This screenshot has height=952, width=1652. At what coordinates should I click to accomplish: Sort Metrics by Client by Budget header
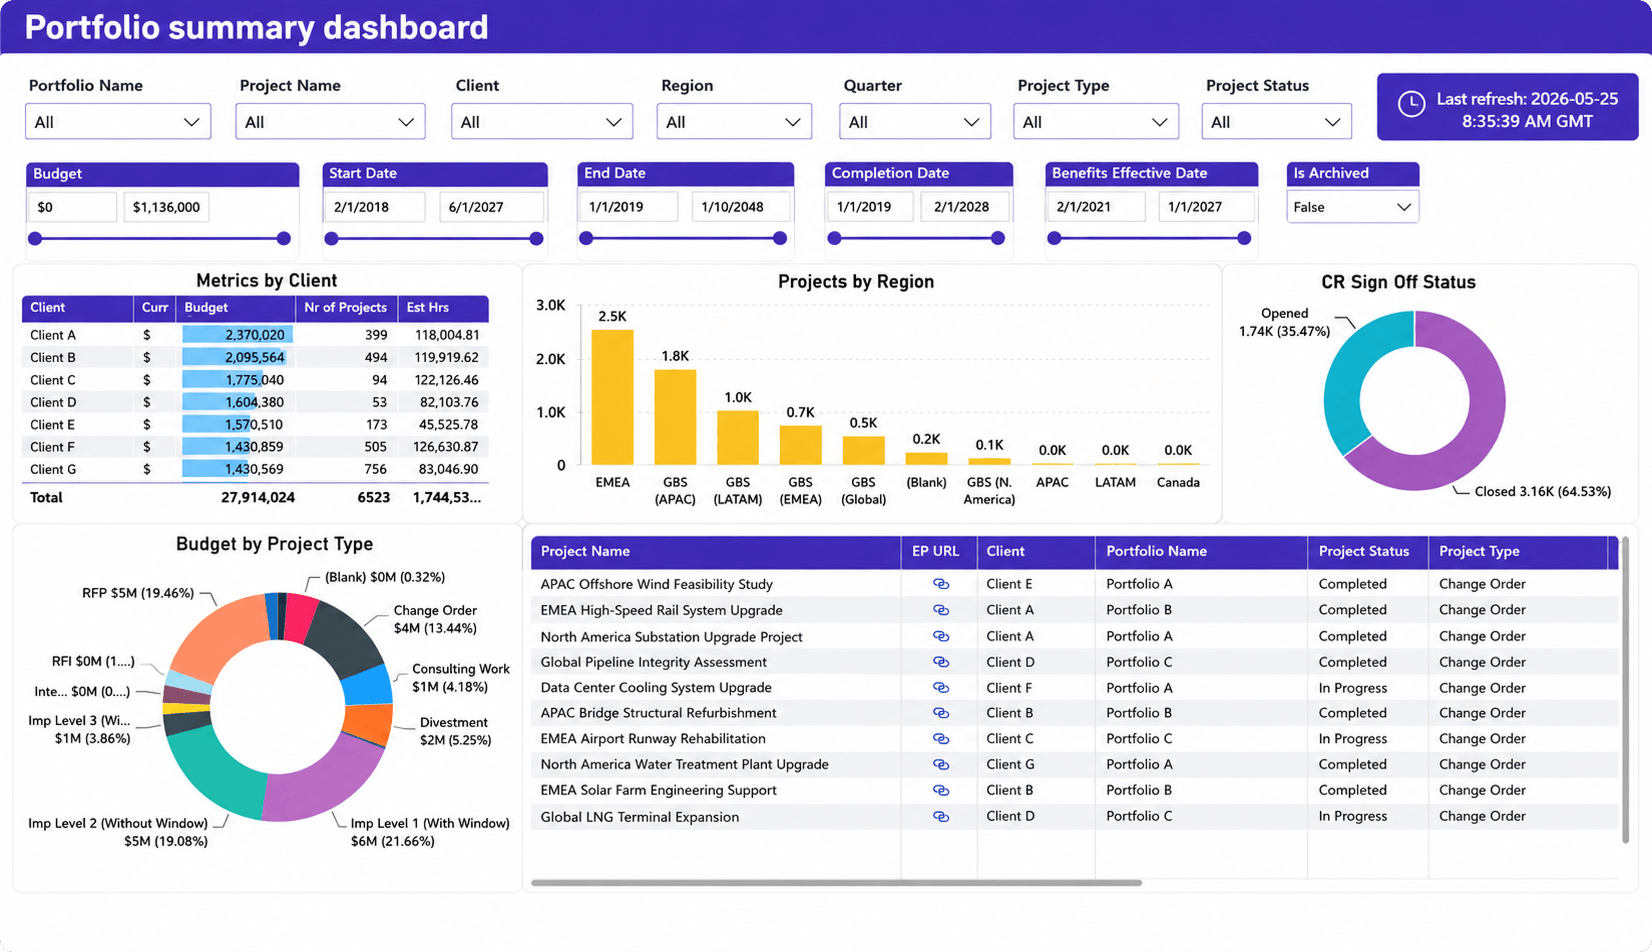point(206,308)
